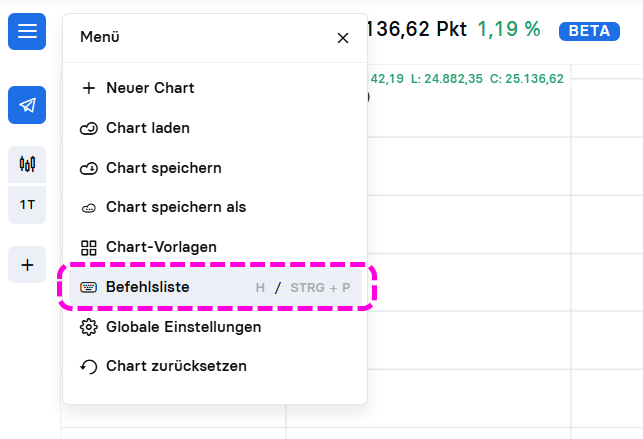Screen dimensions: 643x439
Task: Click the reset arrow icon beside Chart zurücksetzen
Action: (x=88, y=366)
